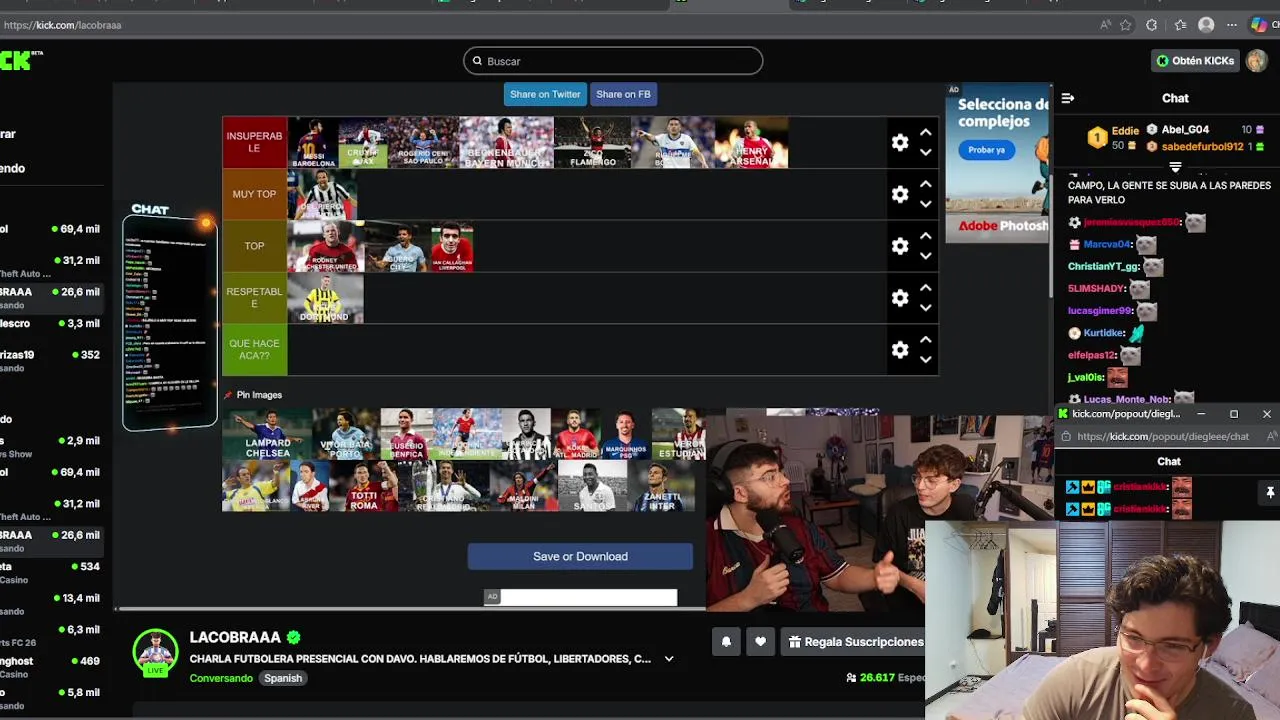The height and width of the screenshot is (720, 1280).
Task: Click MUY TOP tier label
Action: click(x=254, y=194)
